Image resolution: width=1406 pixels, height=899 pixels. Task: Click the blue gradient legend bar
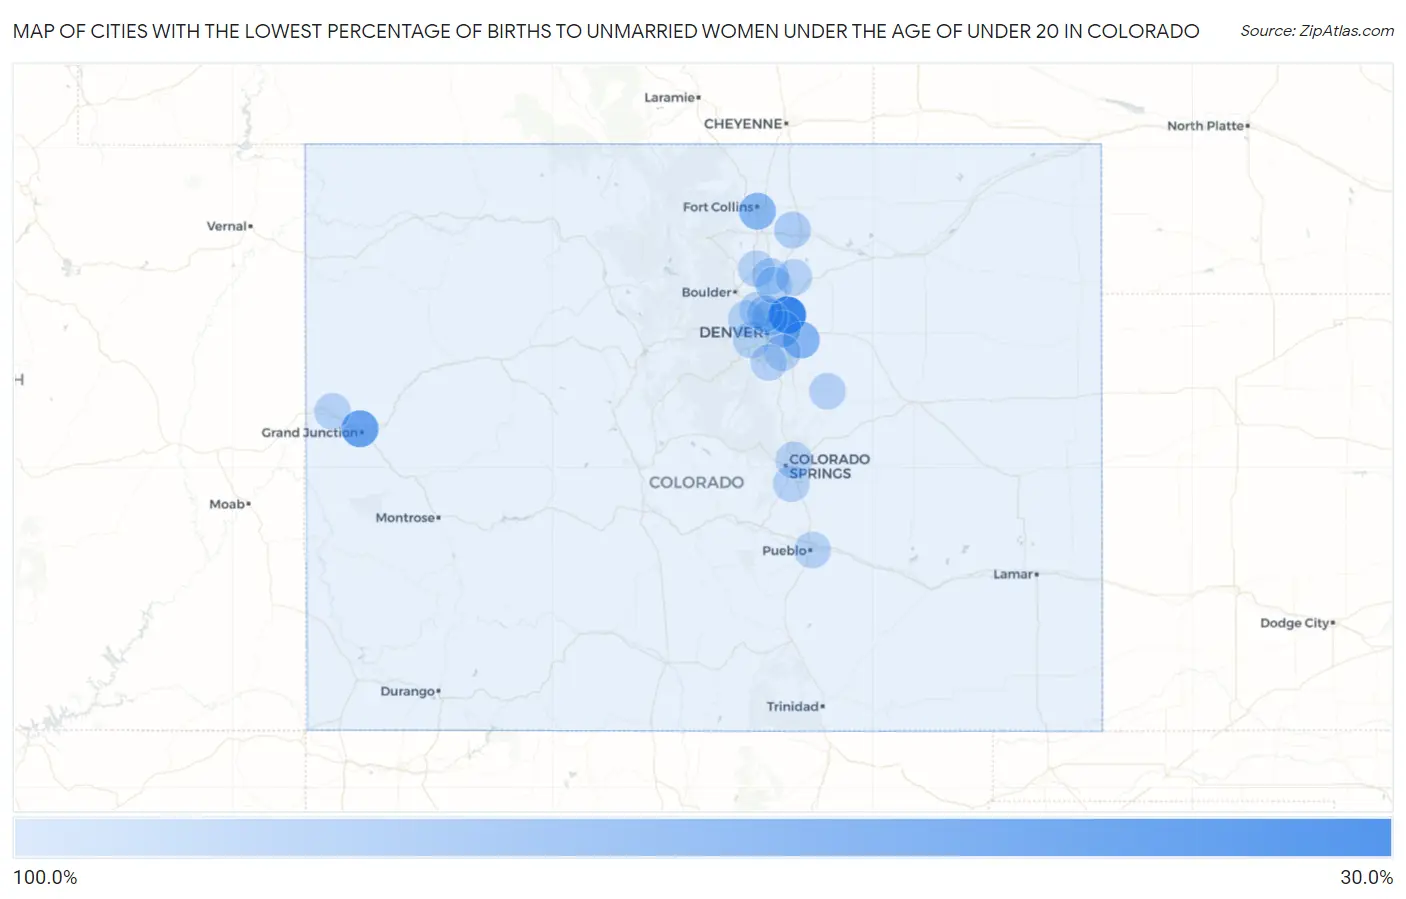pyautogui.click(x=703, y=838)
